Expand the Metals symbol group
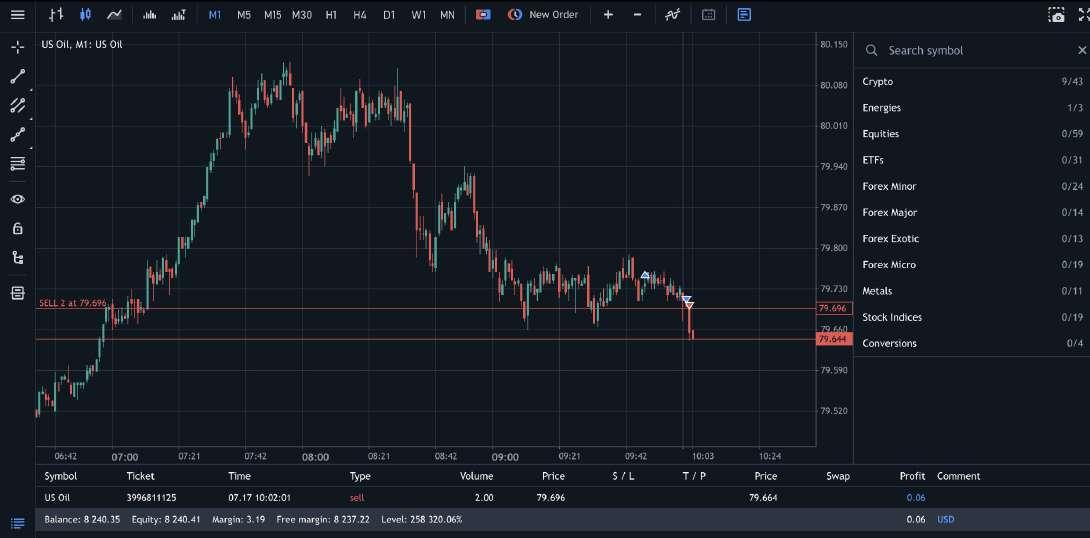This screenshot has width=1090, height=538. (972, 291)
